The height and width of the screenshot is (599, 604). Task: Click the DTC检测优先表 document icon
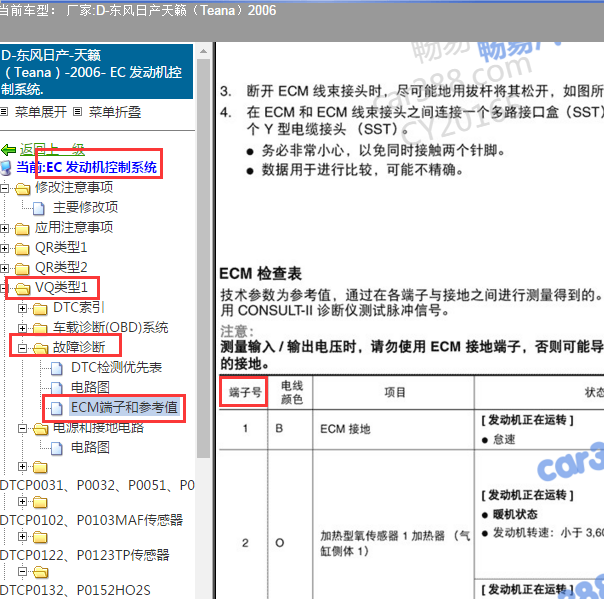57,369
